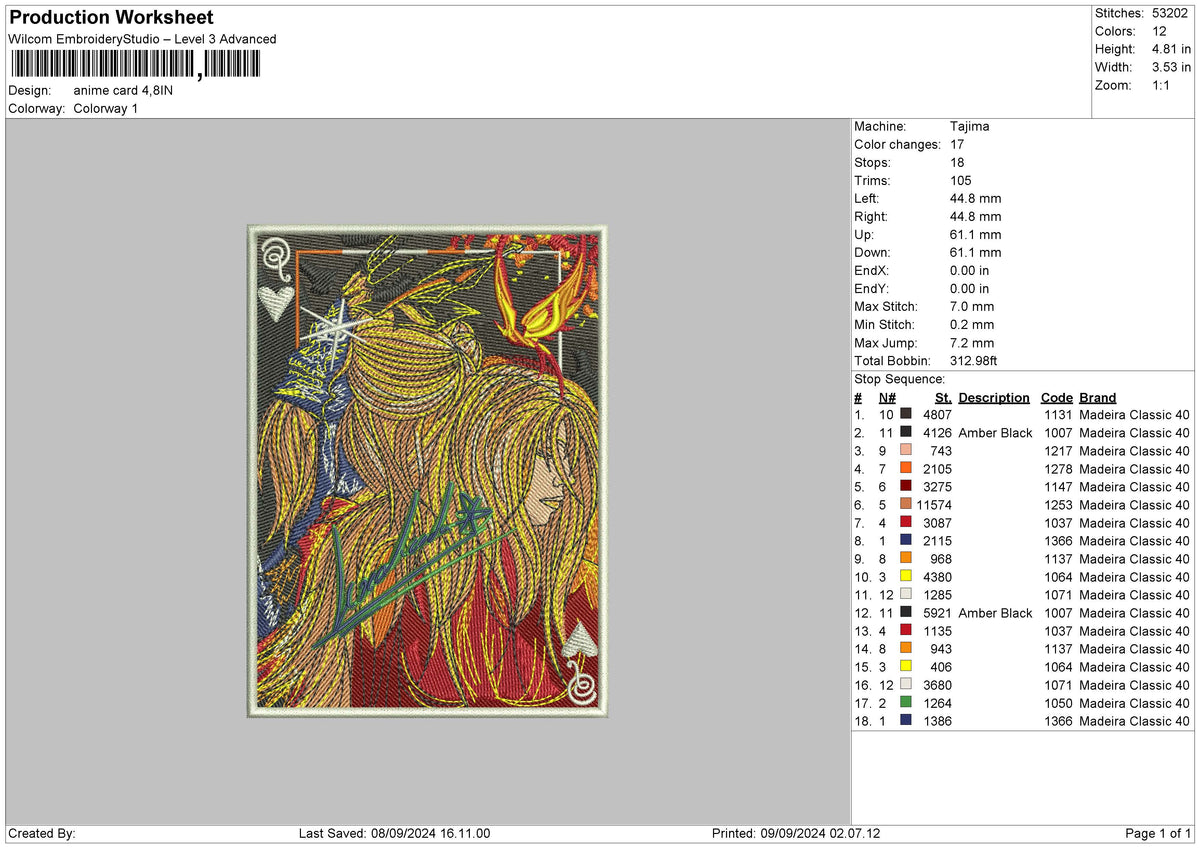Click the navy swatch for stop 8

click(x=906, y=540)
